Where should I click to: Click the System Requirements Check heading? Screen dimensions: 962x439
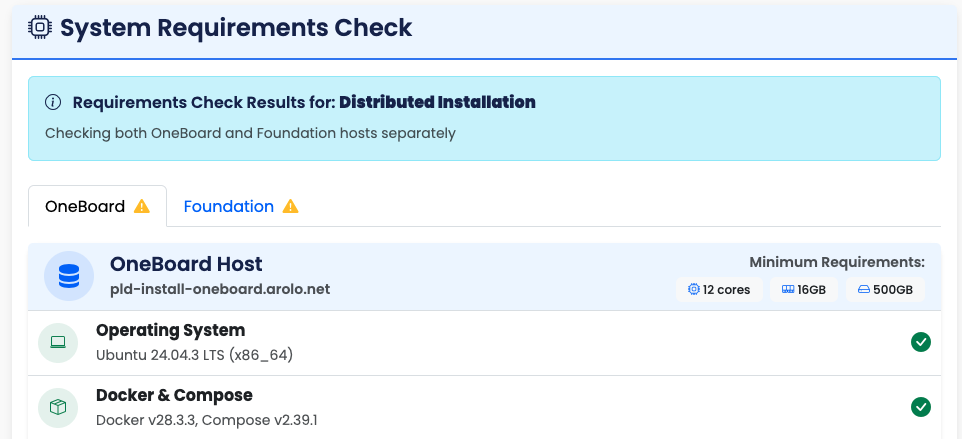[x=236, y=28]
